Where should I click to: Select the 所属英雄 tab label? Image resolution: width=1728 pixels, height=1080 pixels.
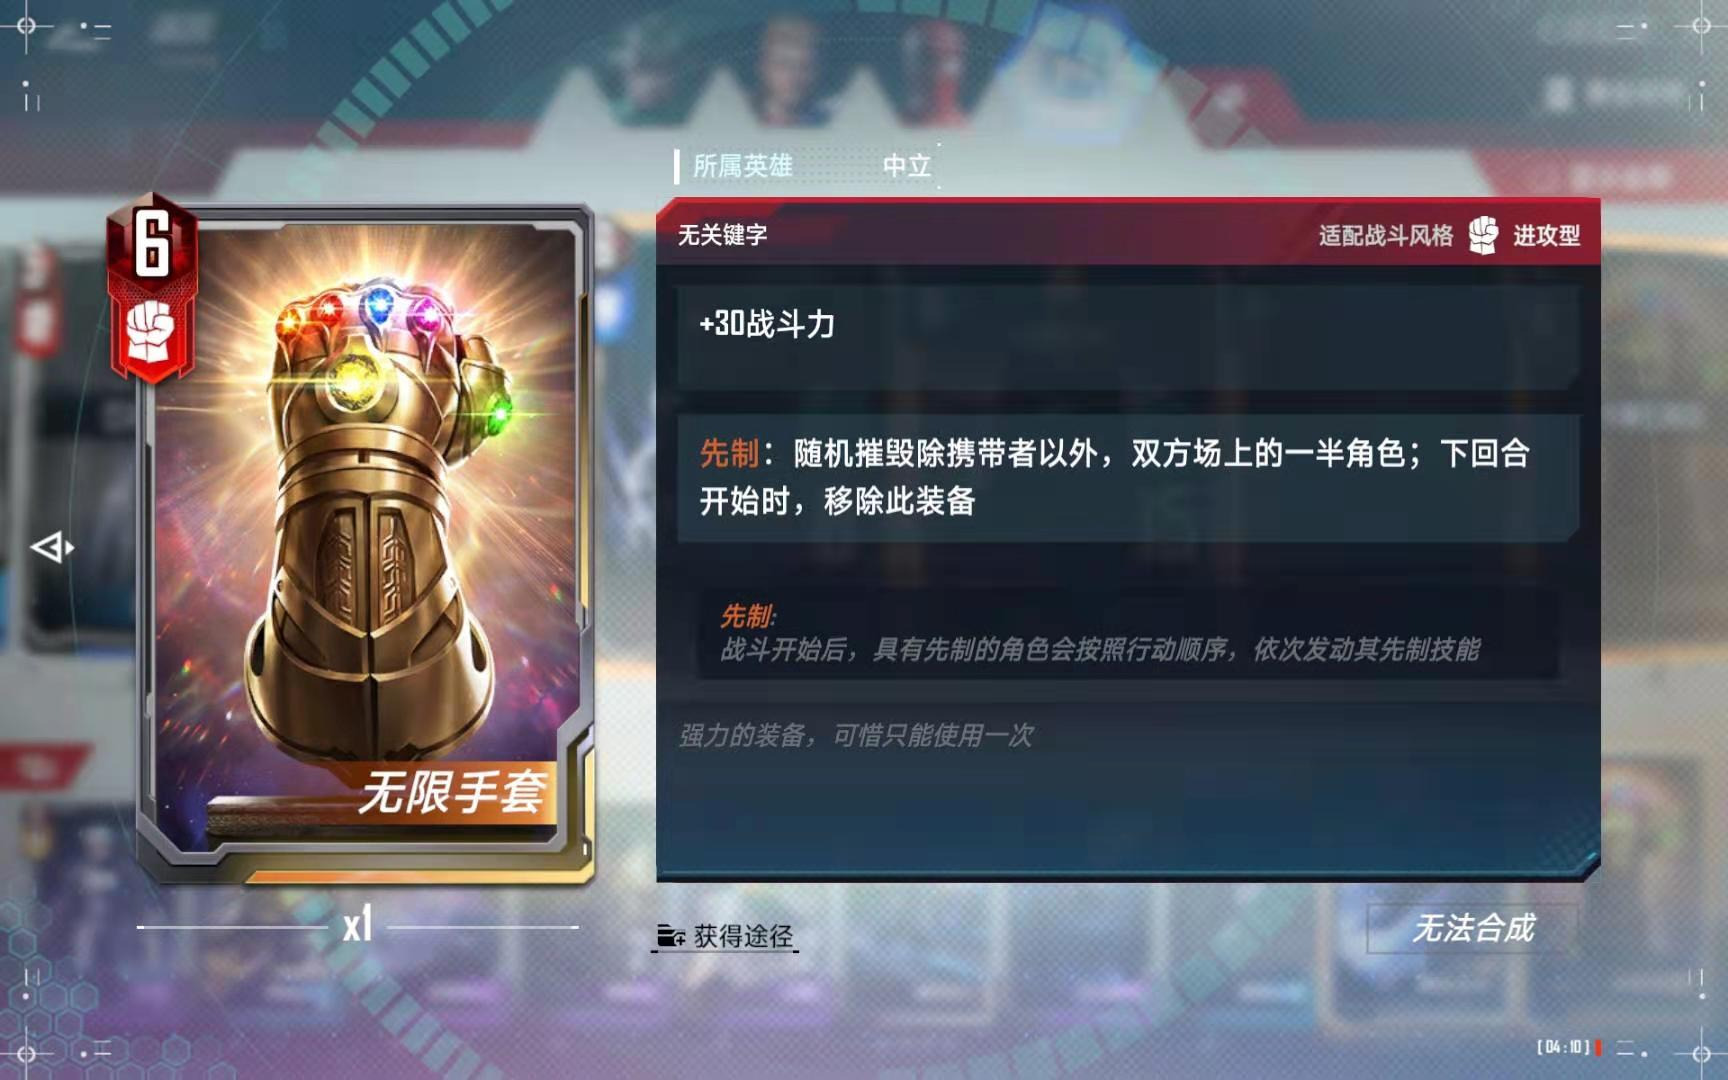742,166
